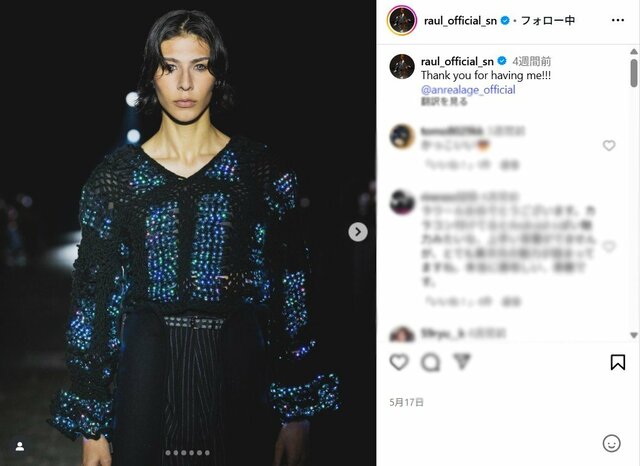Go to next photo with arrow
Viewport: 640px width, 466px height.
click(x=358, y=232)
